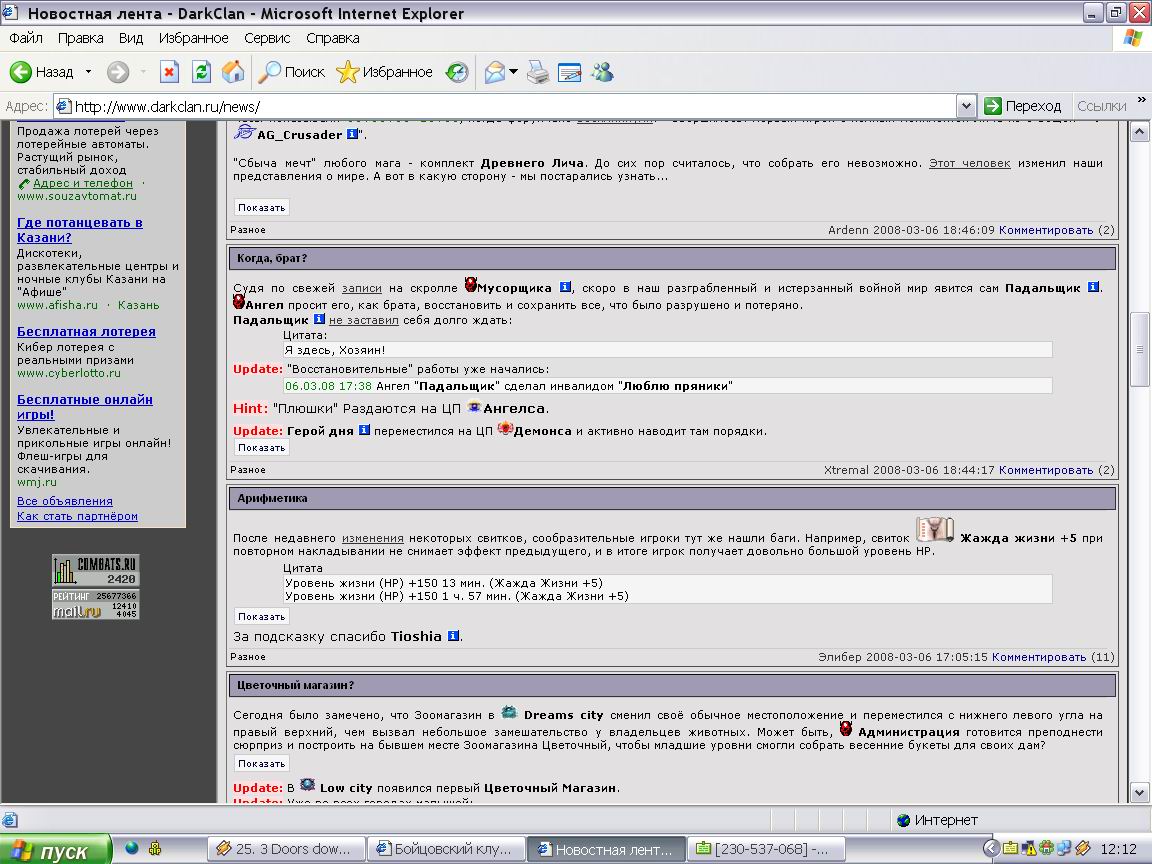Click the Жажда жизни scroll icon
The width and height of the screenshot is (1152, 864).
point(935,530)
